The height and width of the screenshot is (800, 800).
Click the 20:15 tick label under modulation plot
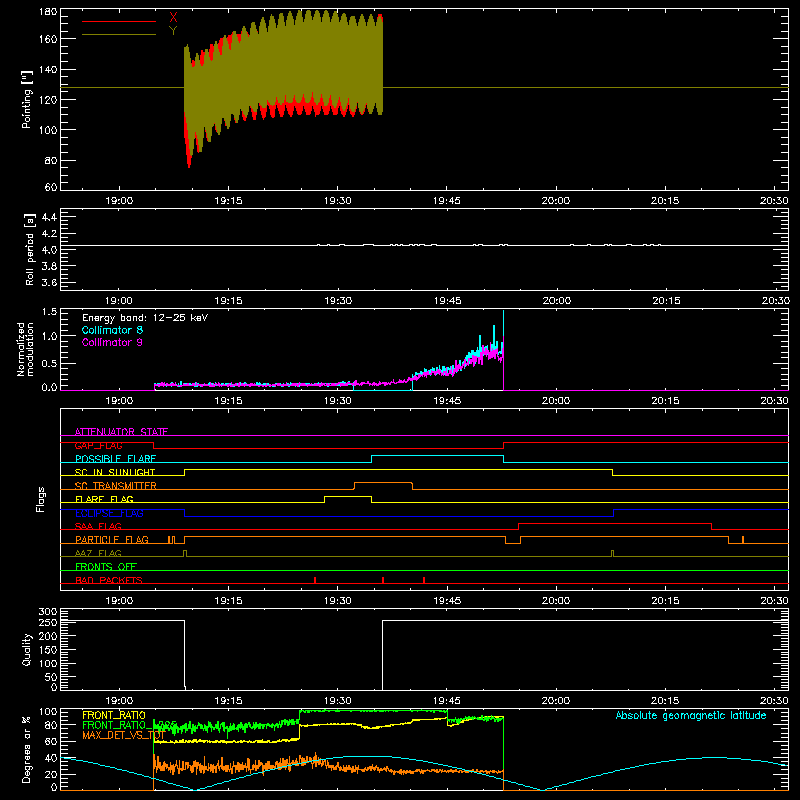(665, 401)
